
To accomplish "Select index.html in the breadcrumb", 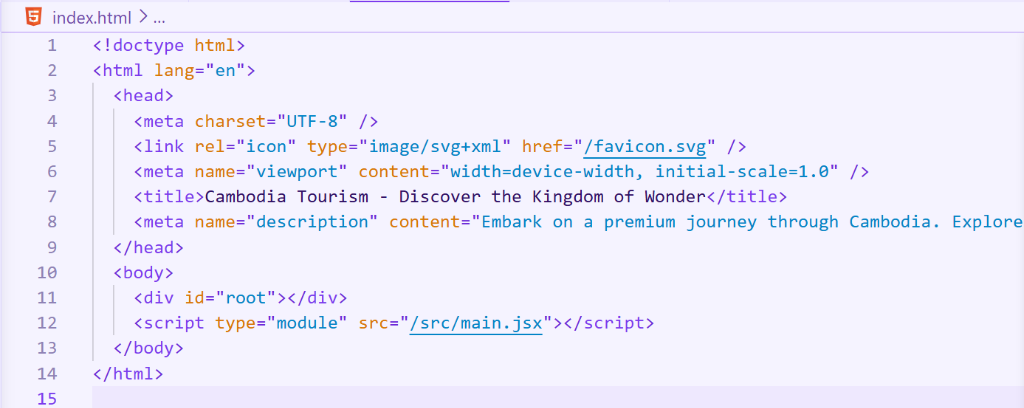I will pos(92,18).
